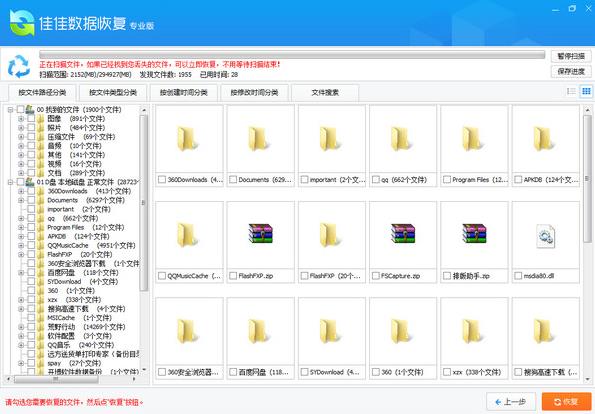
Task: Click the thumbnail grid vertical scrollbar
Action: pos(587,178)
